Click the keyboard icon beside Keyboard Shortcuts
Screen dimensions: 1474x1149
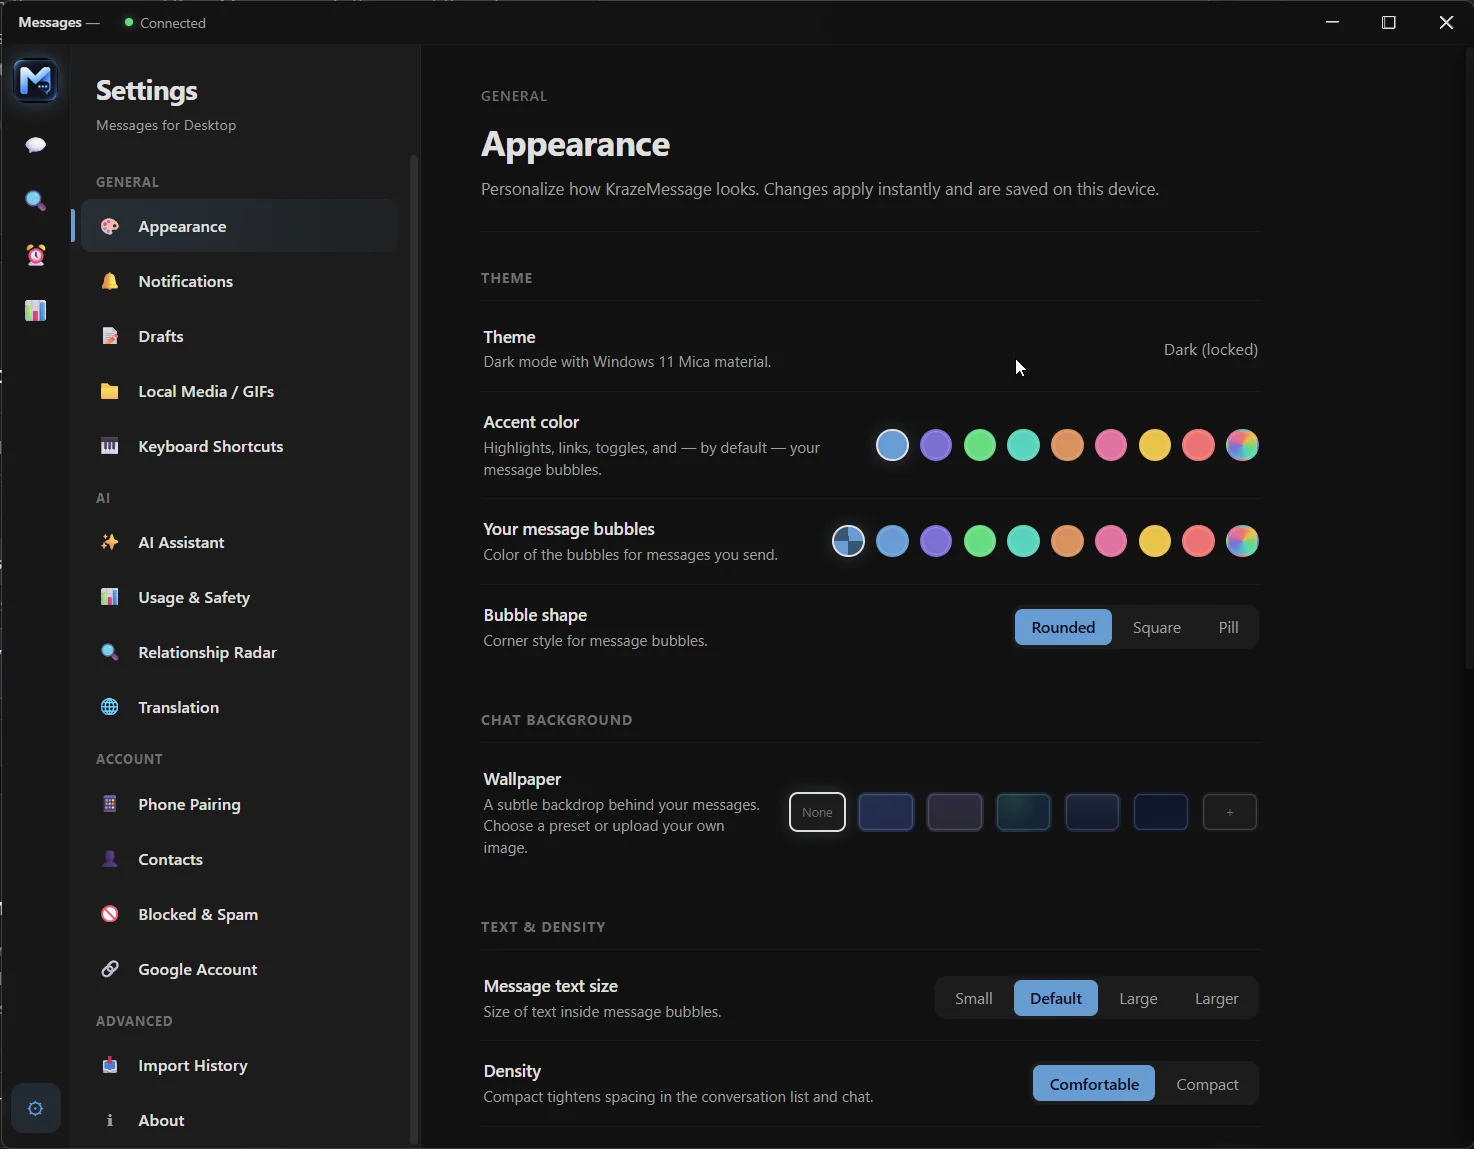(x=110, y=446)
